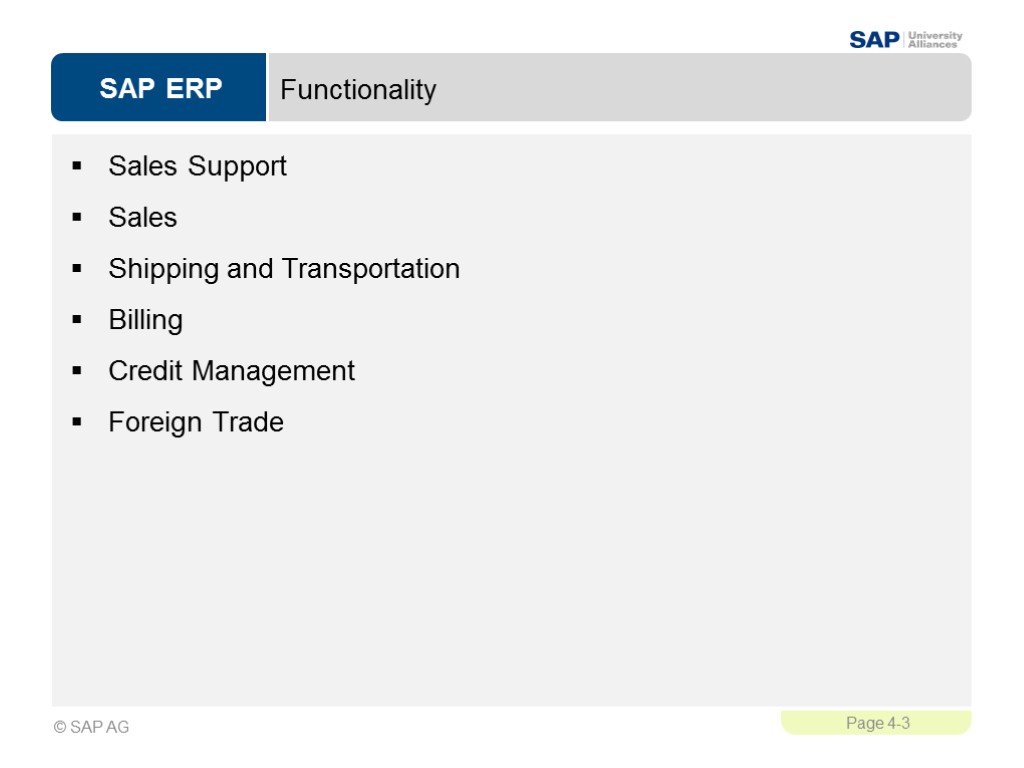The height and width of the screenshot is (768, 1024).
Task: Click bullet marker before Foreign Trade
Action: click(77, 422)
